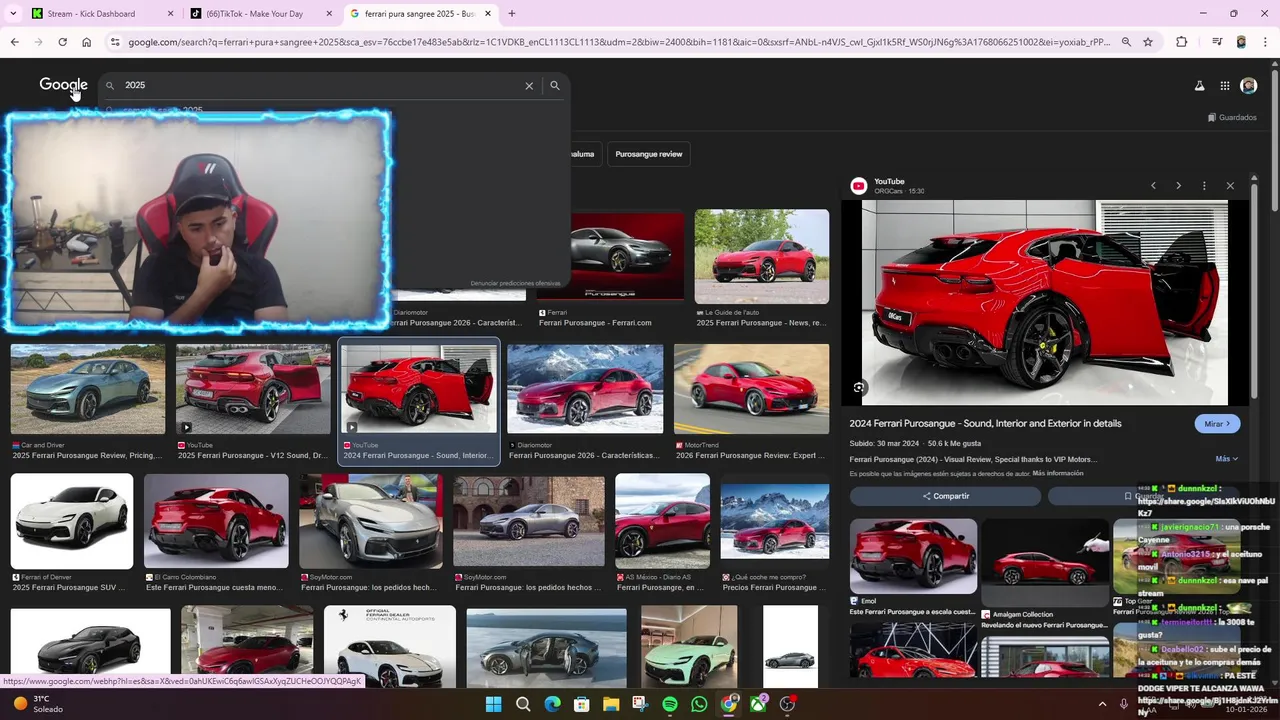Click the preview panel scrollbar
Image resolution: width=1280 pixels, height=720 pixels.
click(x=1254, y=290)
